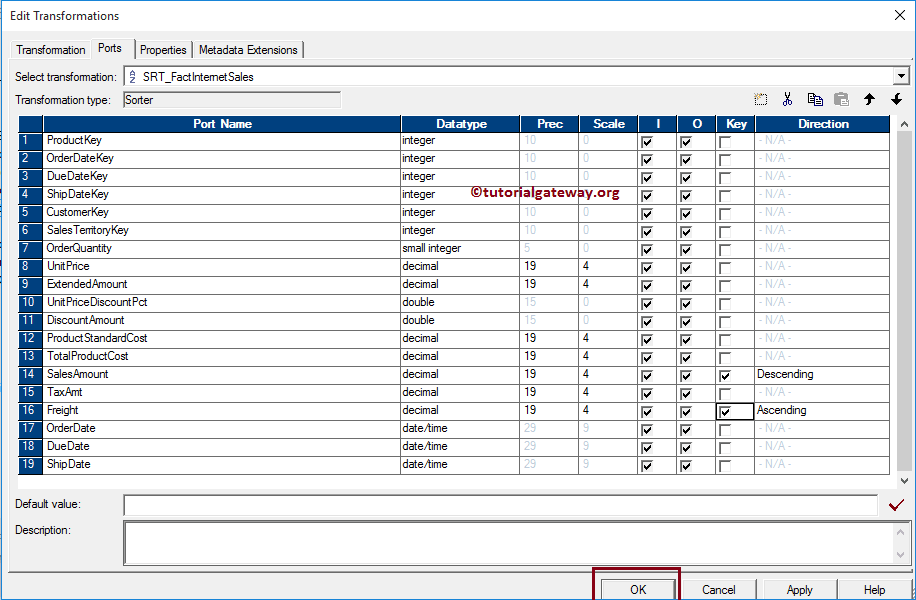This screenshot has width=916, height=600.
Task: Select the Ports tab
Action: click(110, 48)
